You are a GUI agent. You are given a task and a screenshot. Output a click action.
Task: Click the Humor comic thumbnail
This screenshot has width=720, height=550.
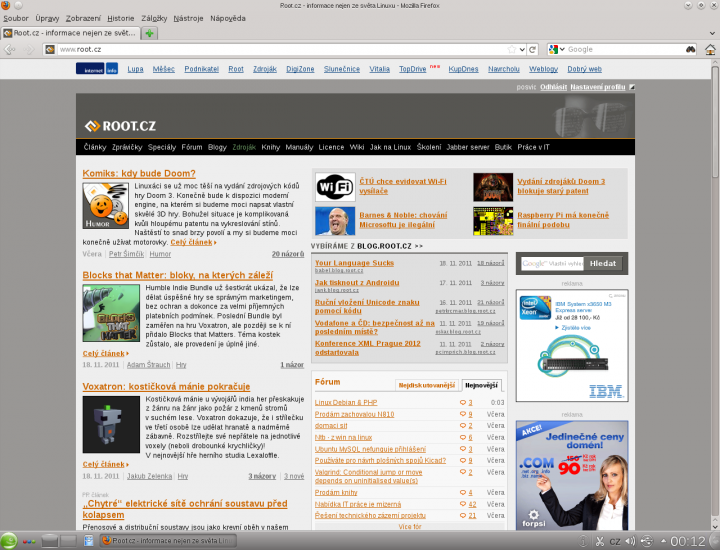coord(106,205)
